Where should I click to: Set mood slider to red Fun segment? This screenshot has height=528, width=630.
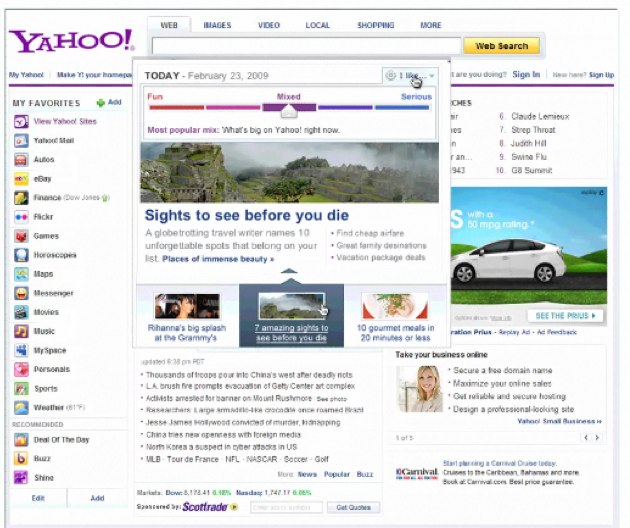pos(176,107)
